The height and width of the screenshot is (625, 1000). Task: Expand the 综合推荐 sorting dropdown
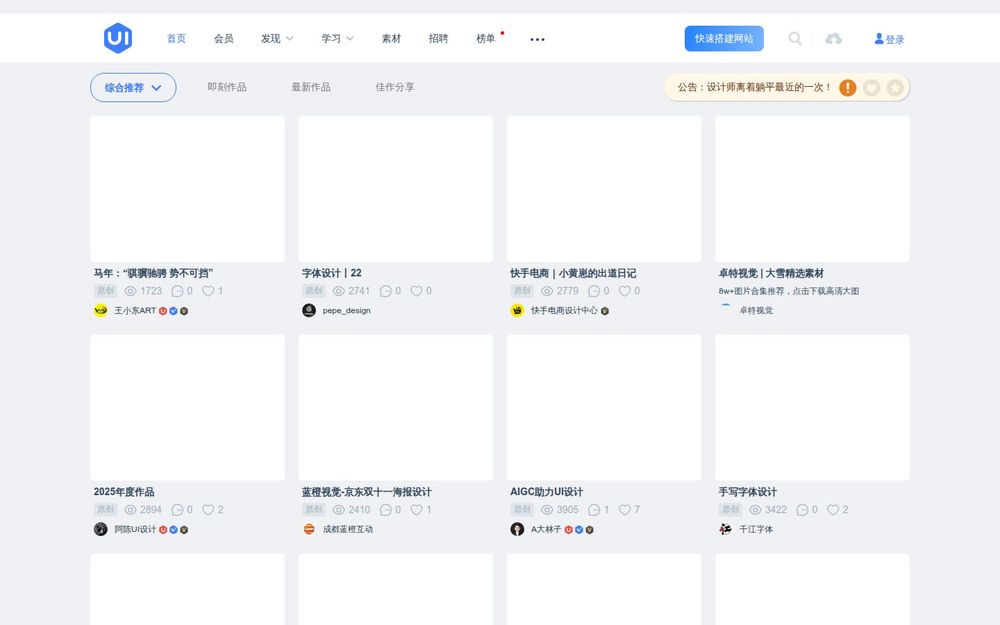pyautogui.click(x=133, y=87)
